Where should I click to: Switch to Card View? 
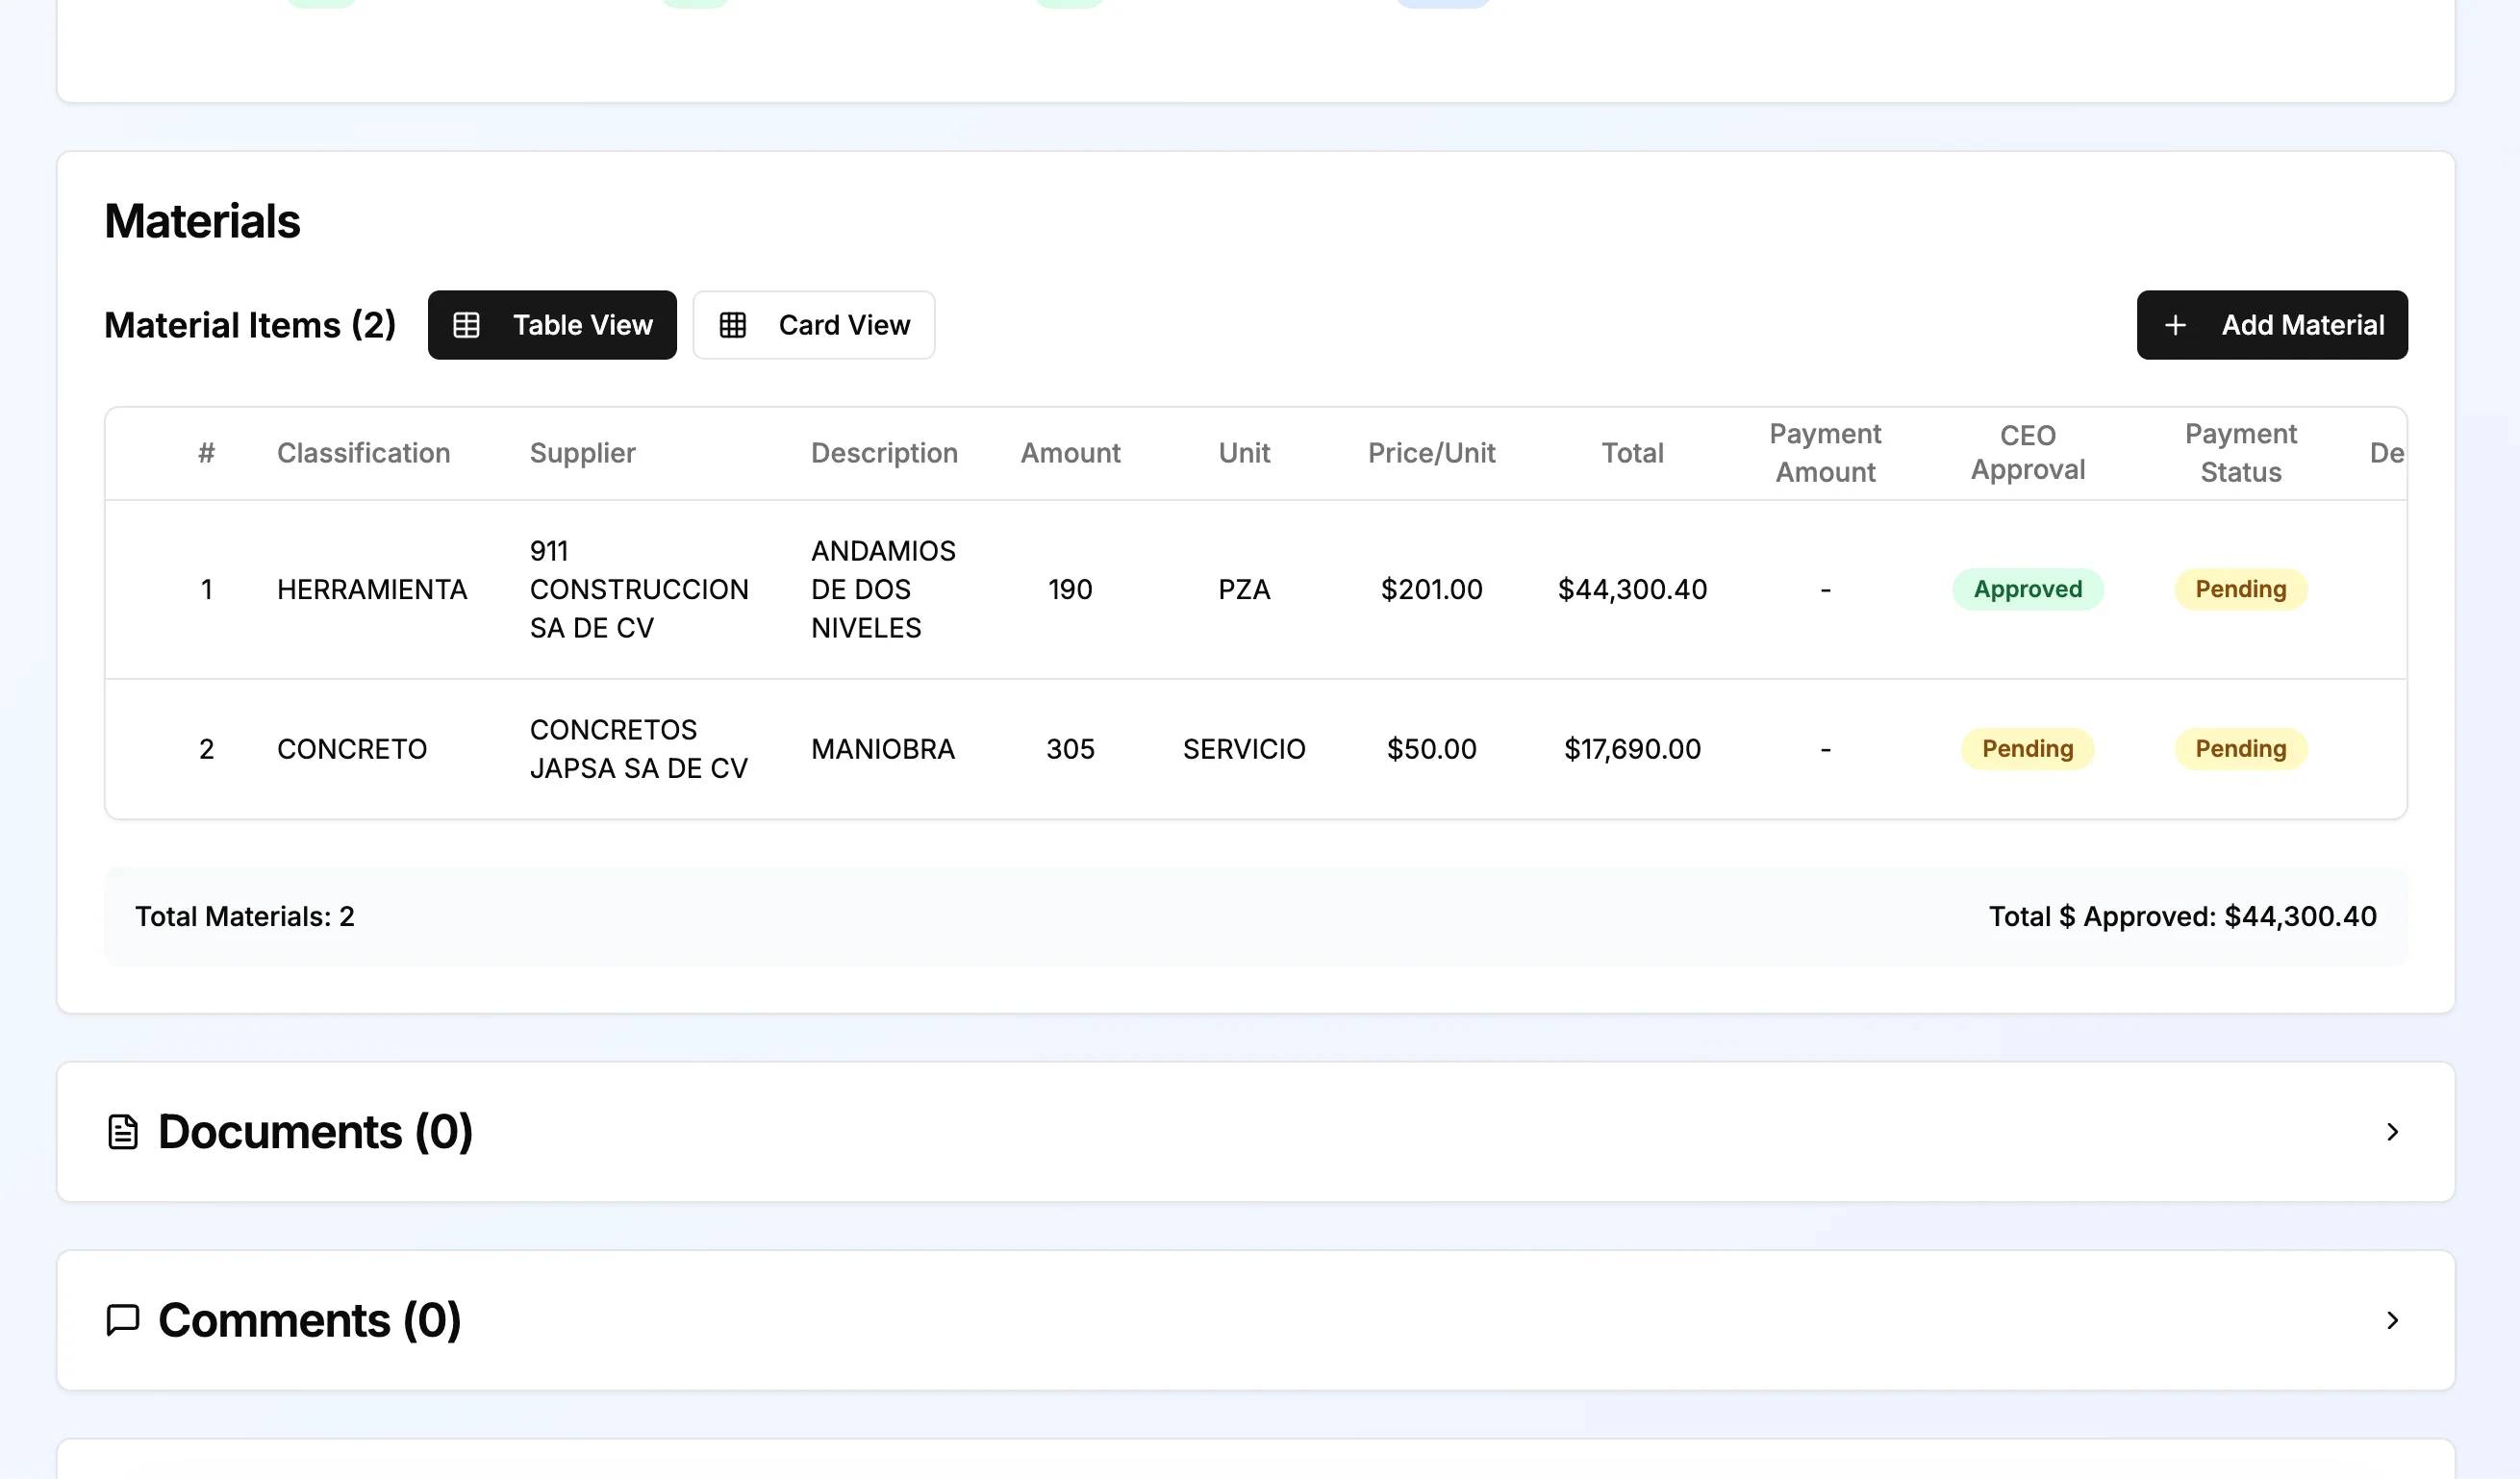[814, 325]
